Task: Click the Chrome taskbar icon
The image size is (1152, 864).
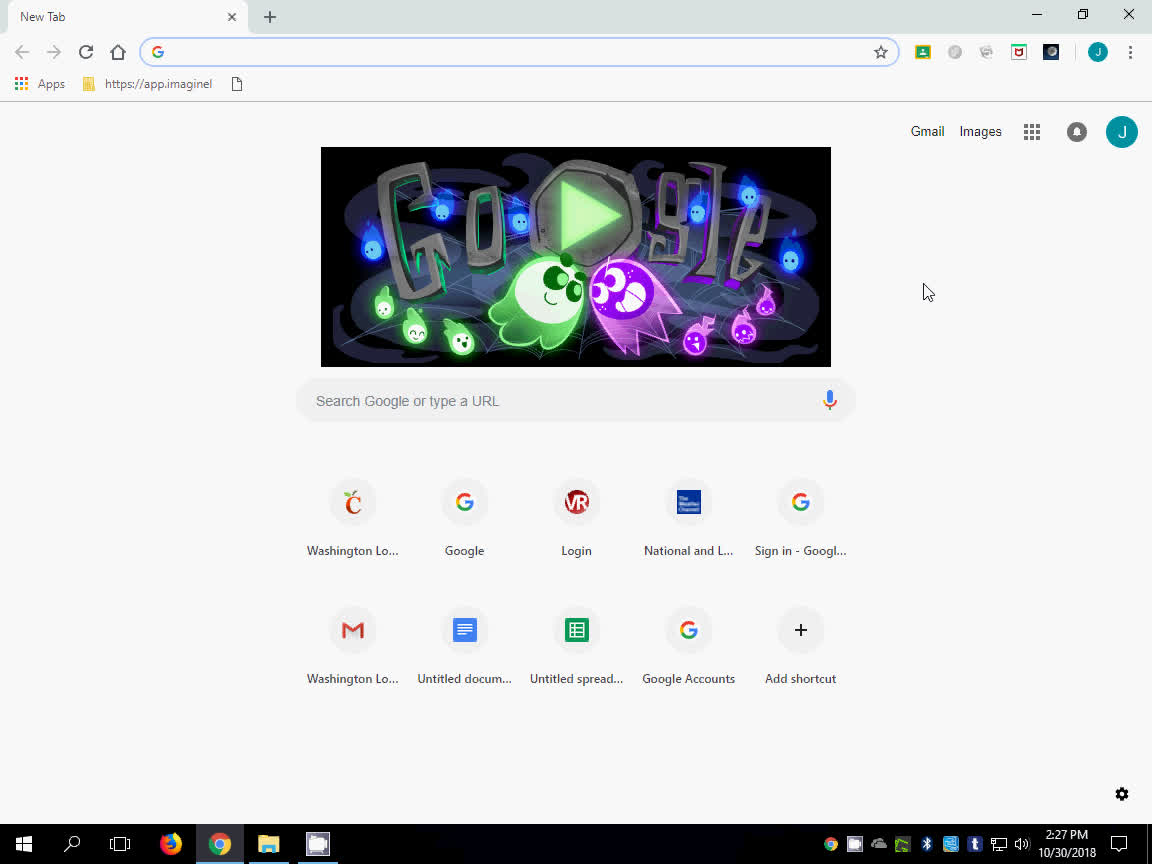Action: pyautogui.click(x=220, y=844)
